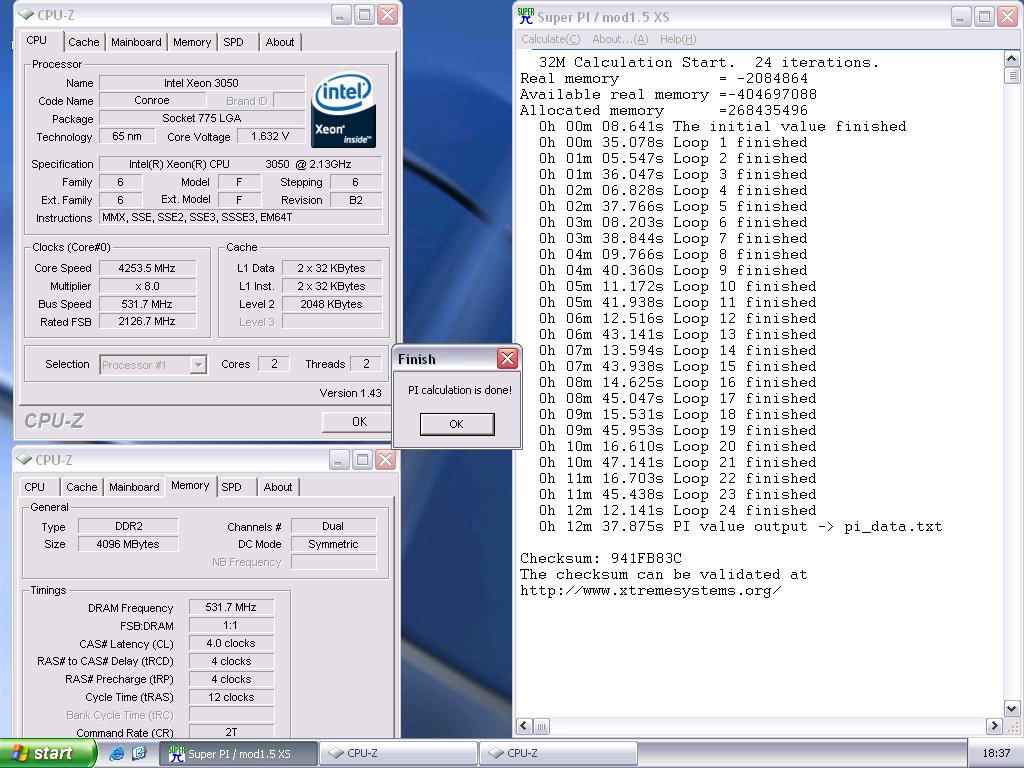Image resolution: width=1024 pixels, height=768 pixels.
Task: Click the bottom CPU-Z window title icon
Action: pos(24,460)
